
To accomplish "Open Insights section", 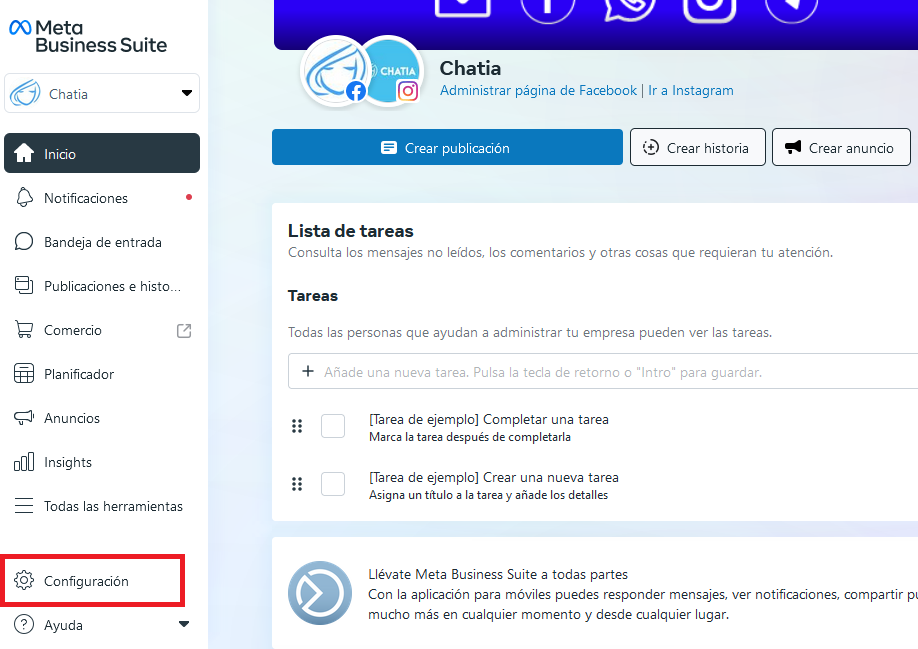I will click(102, 462).
